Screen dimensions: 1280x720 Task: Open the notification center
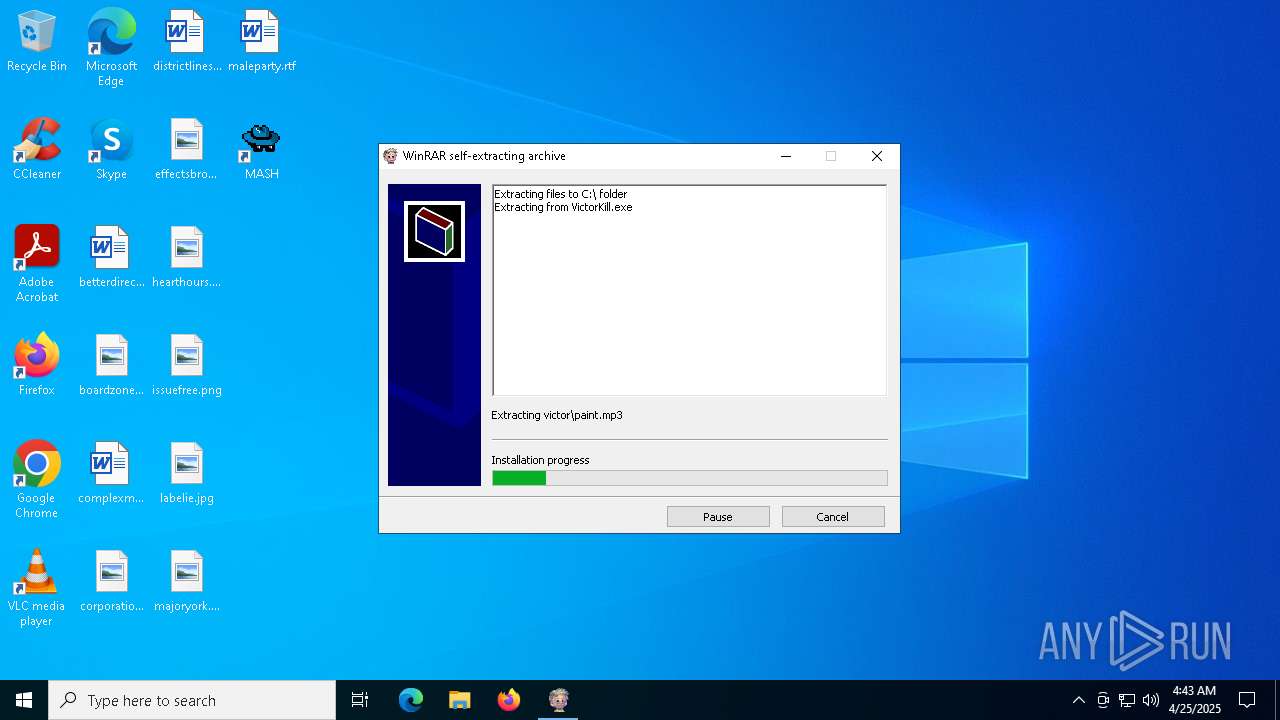[1247, 700]
